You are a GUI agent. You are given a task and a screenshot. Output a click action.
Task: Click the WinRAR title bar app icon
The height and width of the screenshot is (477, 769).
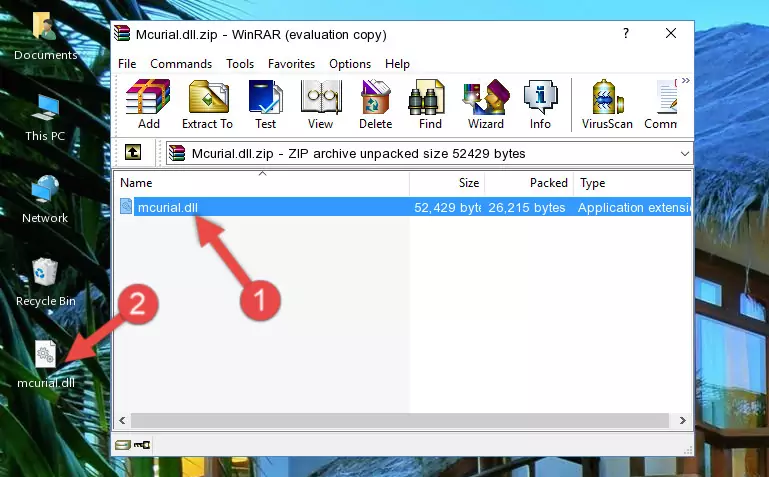tap(122, 33)
